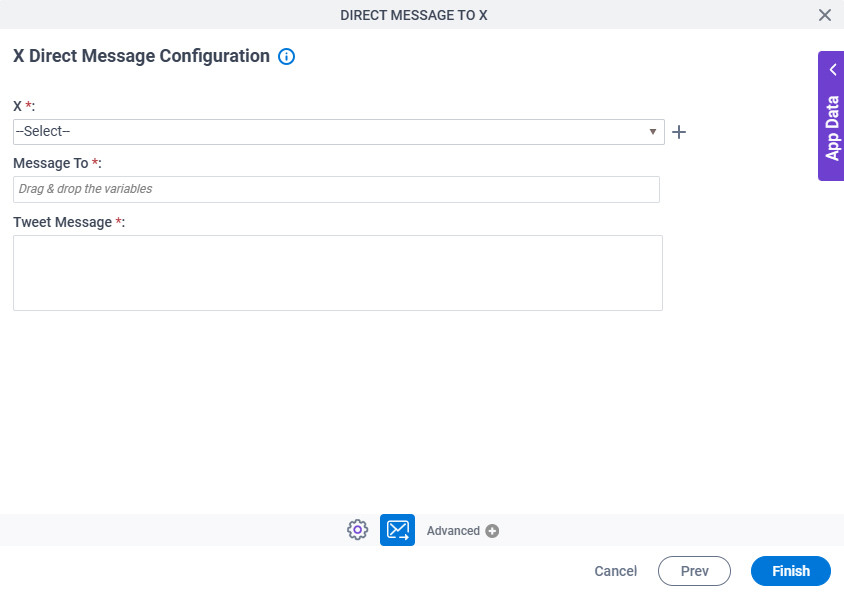Focus the Tweet Message text area

[x=337, y=273]
